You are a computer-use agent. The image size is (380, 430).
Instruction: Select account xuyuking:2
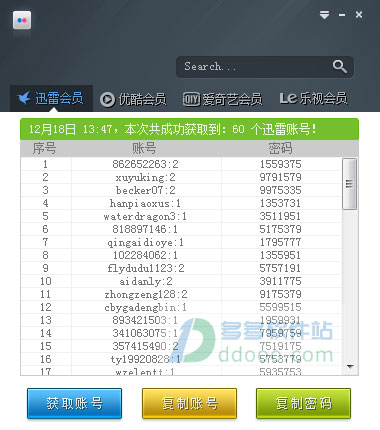[145, 177]
